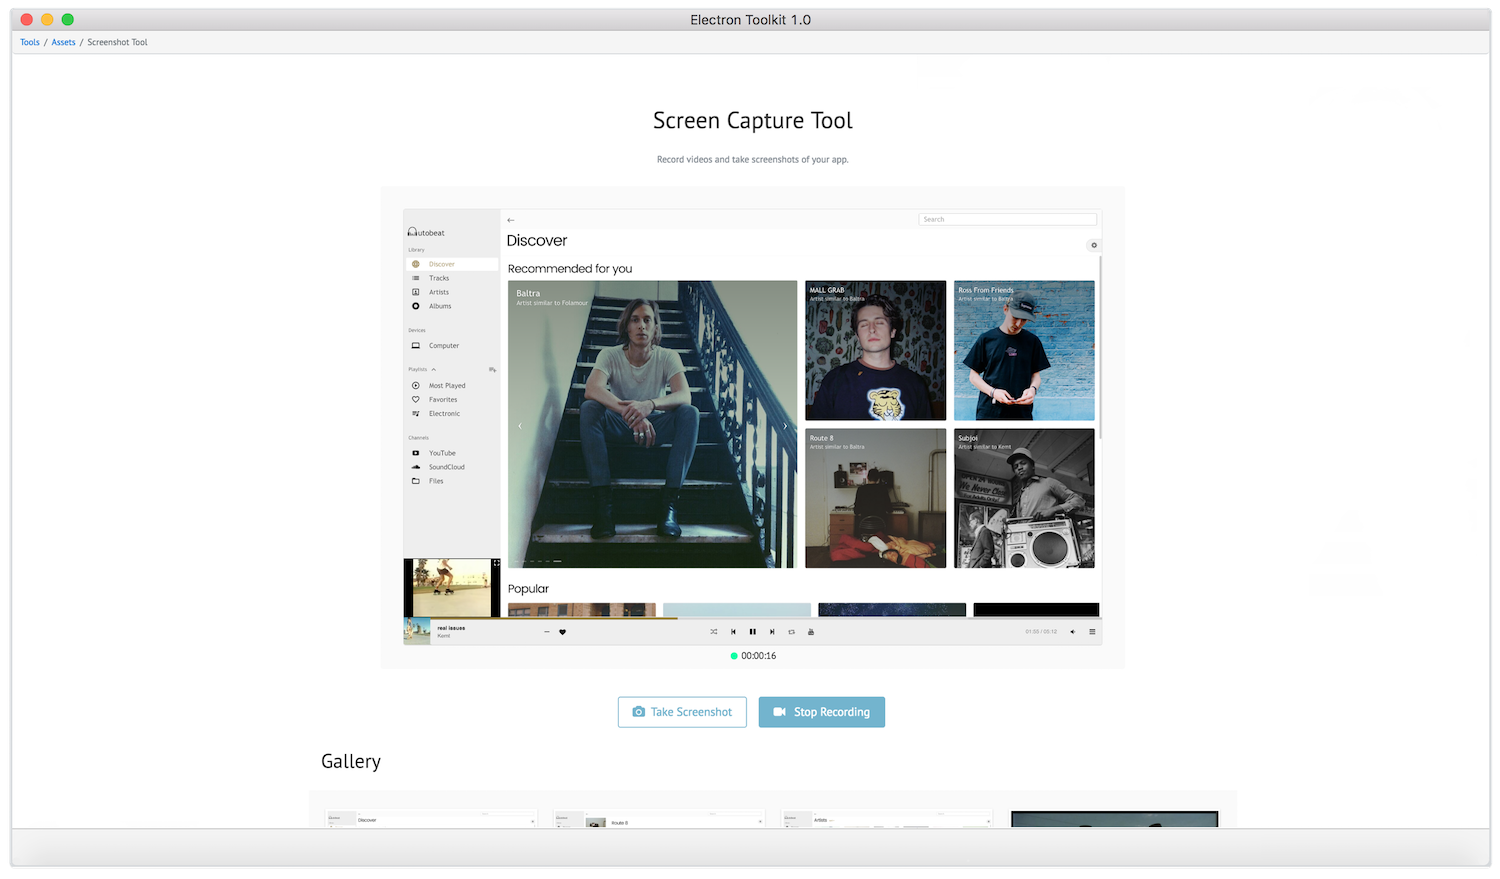Toggle repeat in the player bar
Image resolution: width=1500 pixels, height=879 pixels.
pos(791,632)
